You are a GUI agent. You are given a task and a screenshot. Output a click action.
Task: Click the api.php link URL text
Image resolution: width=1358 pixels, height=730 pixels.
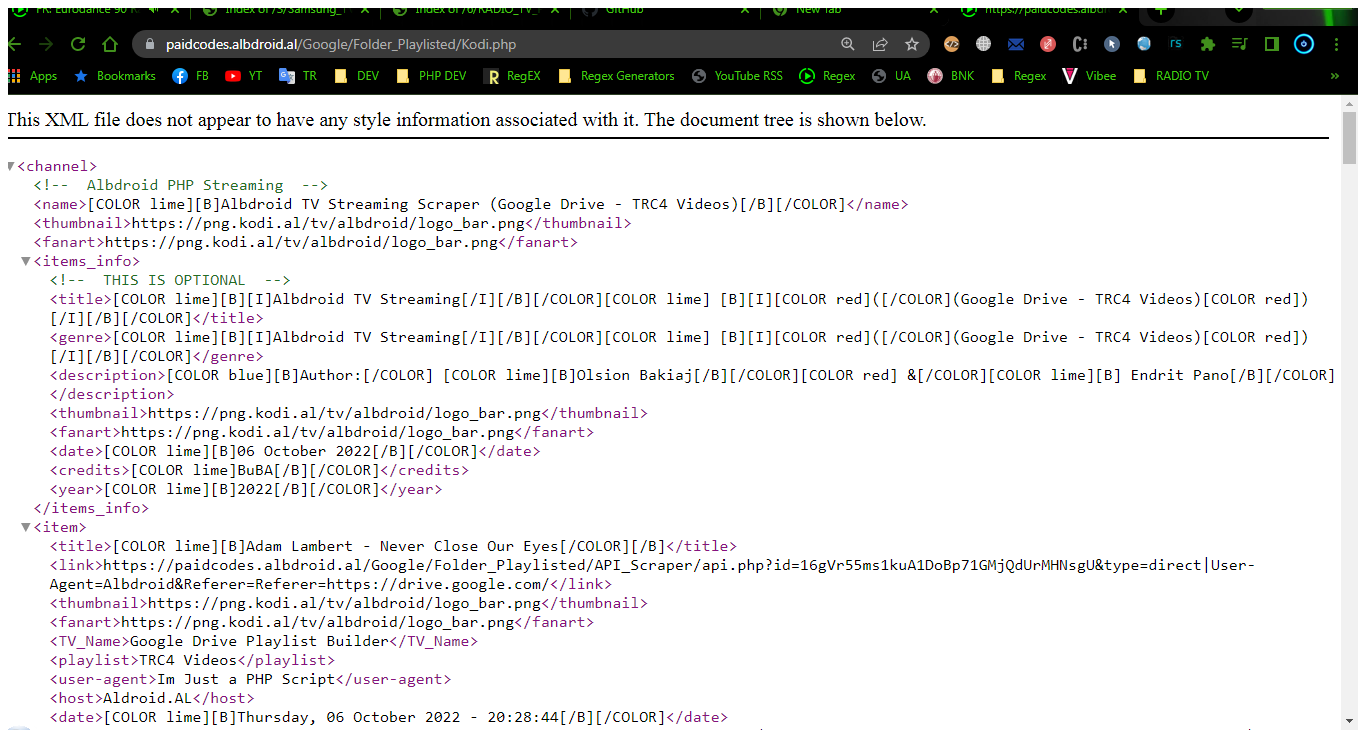(652, 574)
